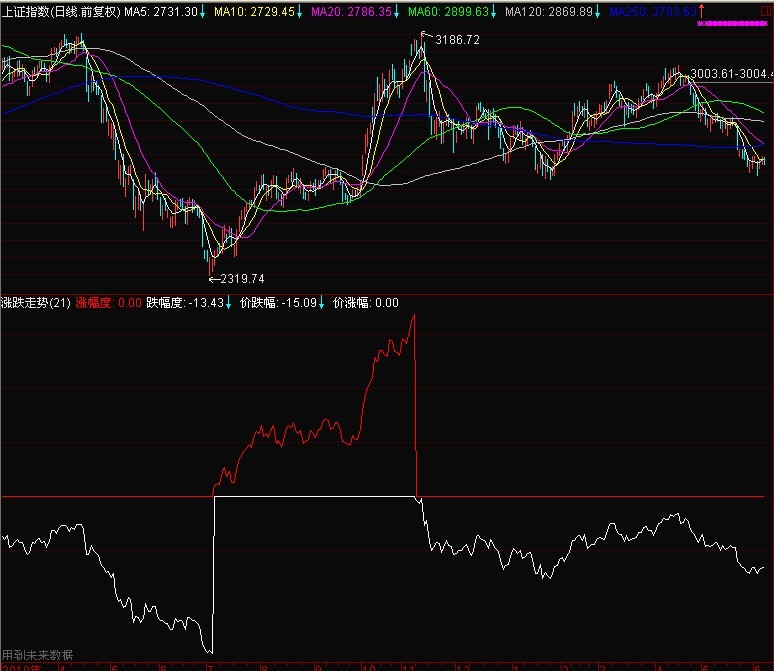Click the red 涨幅度: 0.00 label
Viewport: 774px width, 671px height.
109,303
